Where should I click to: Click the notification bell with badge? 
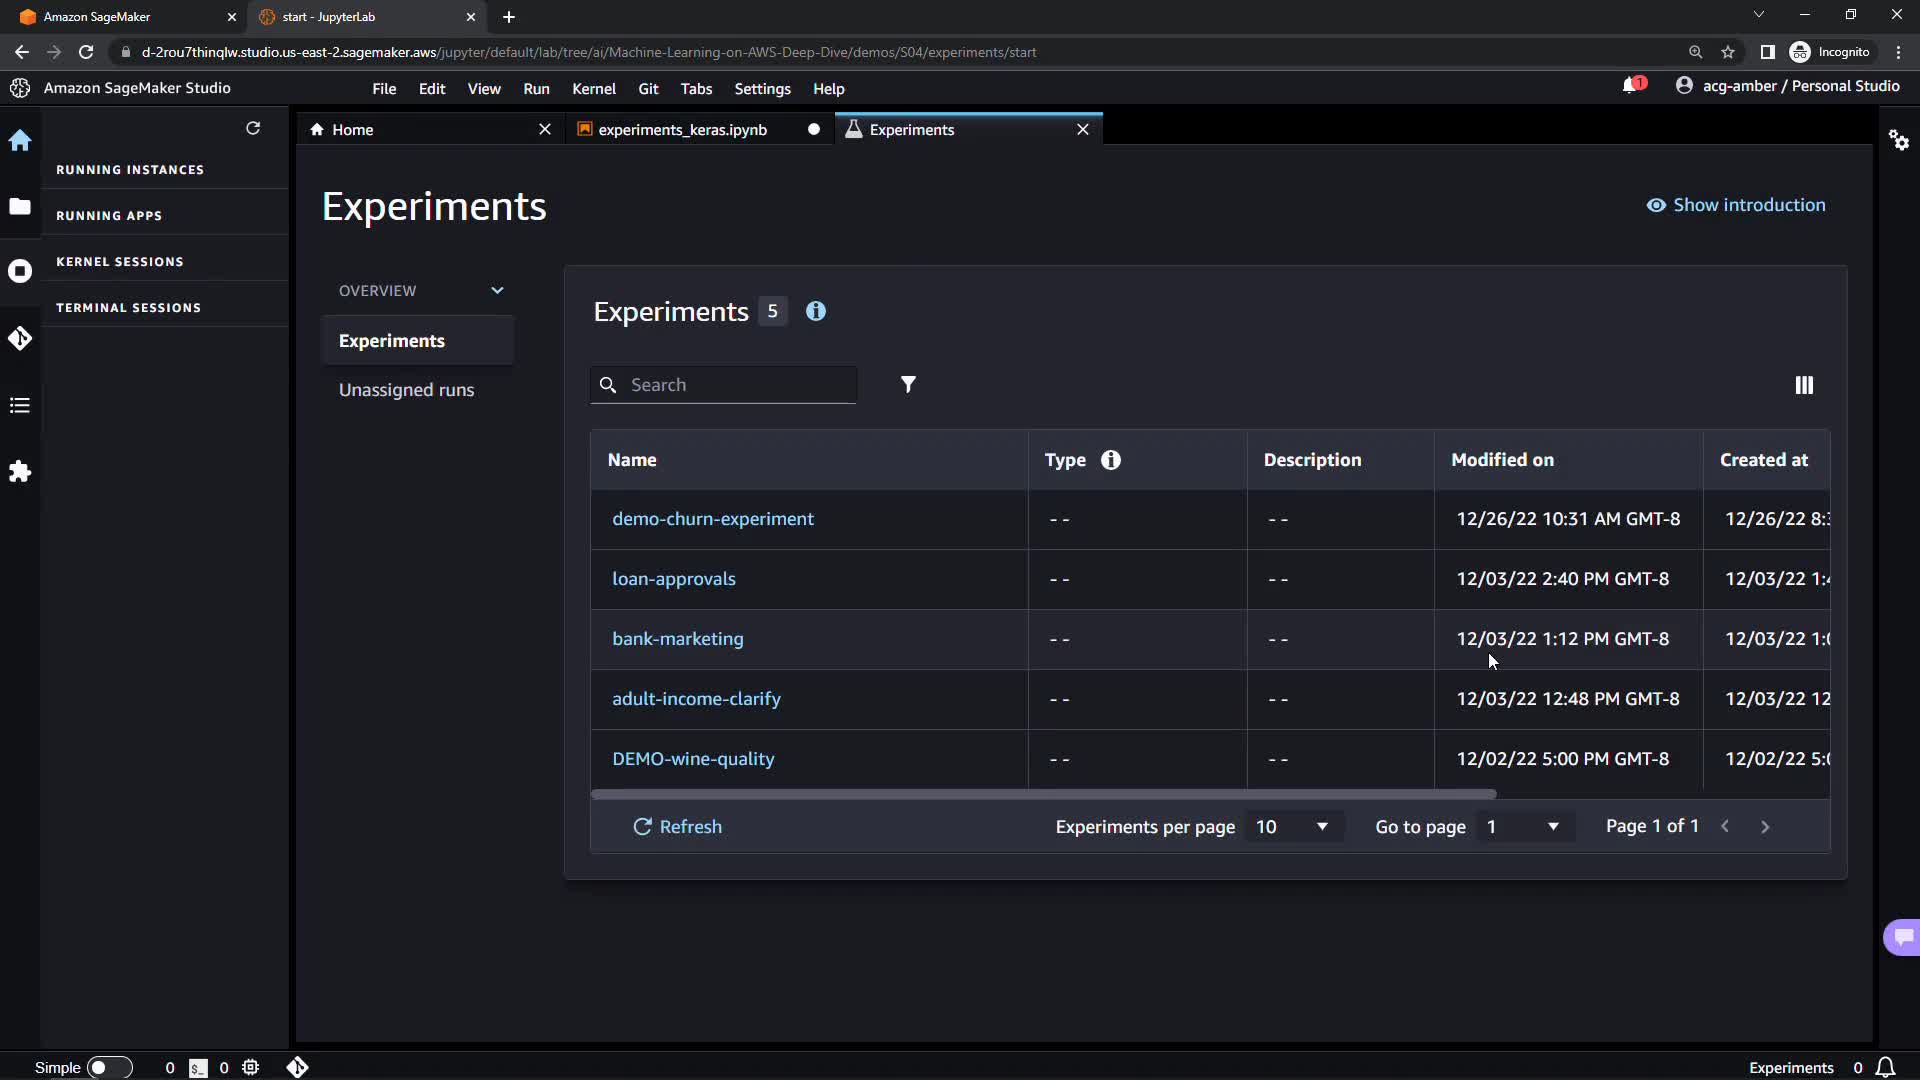click(1632, 86)
